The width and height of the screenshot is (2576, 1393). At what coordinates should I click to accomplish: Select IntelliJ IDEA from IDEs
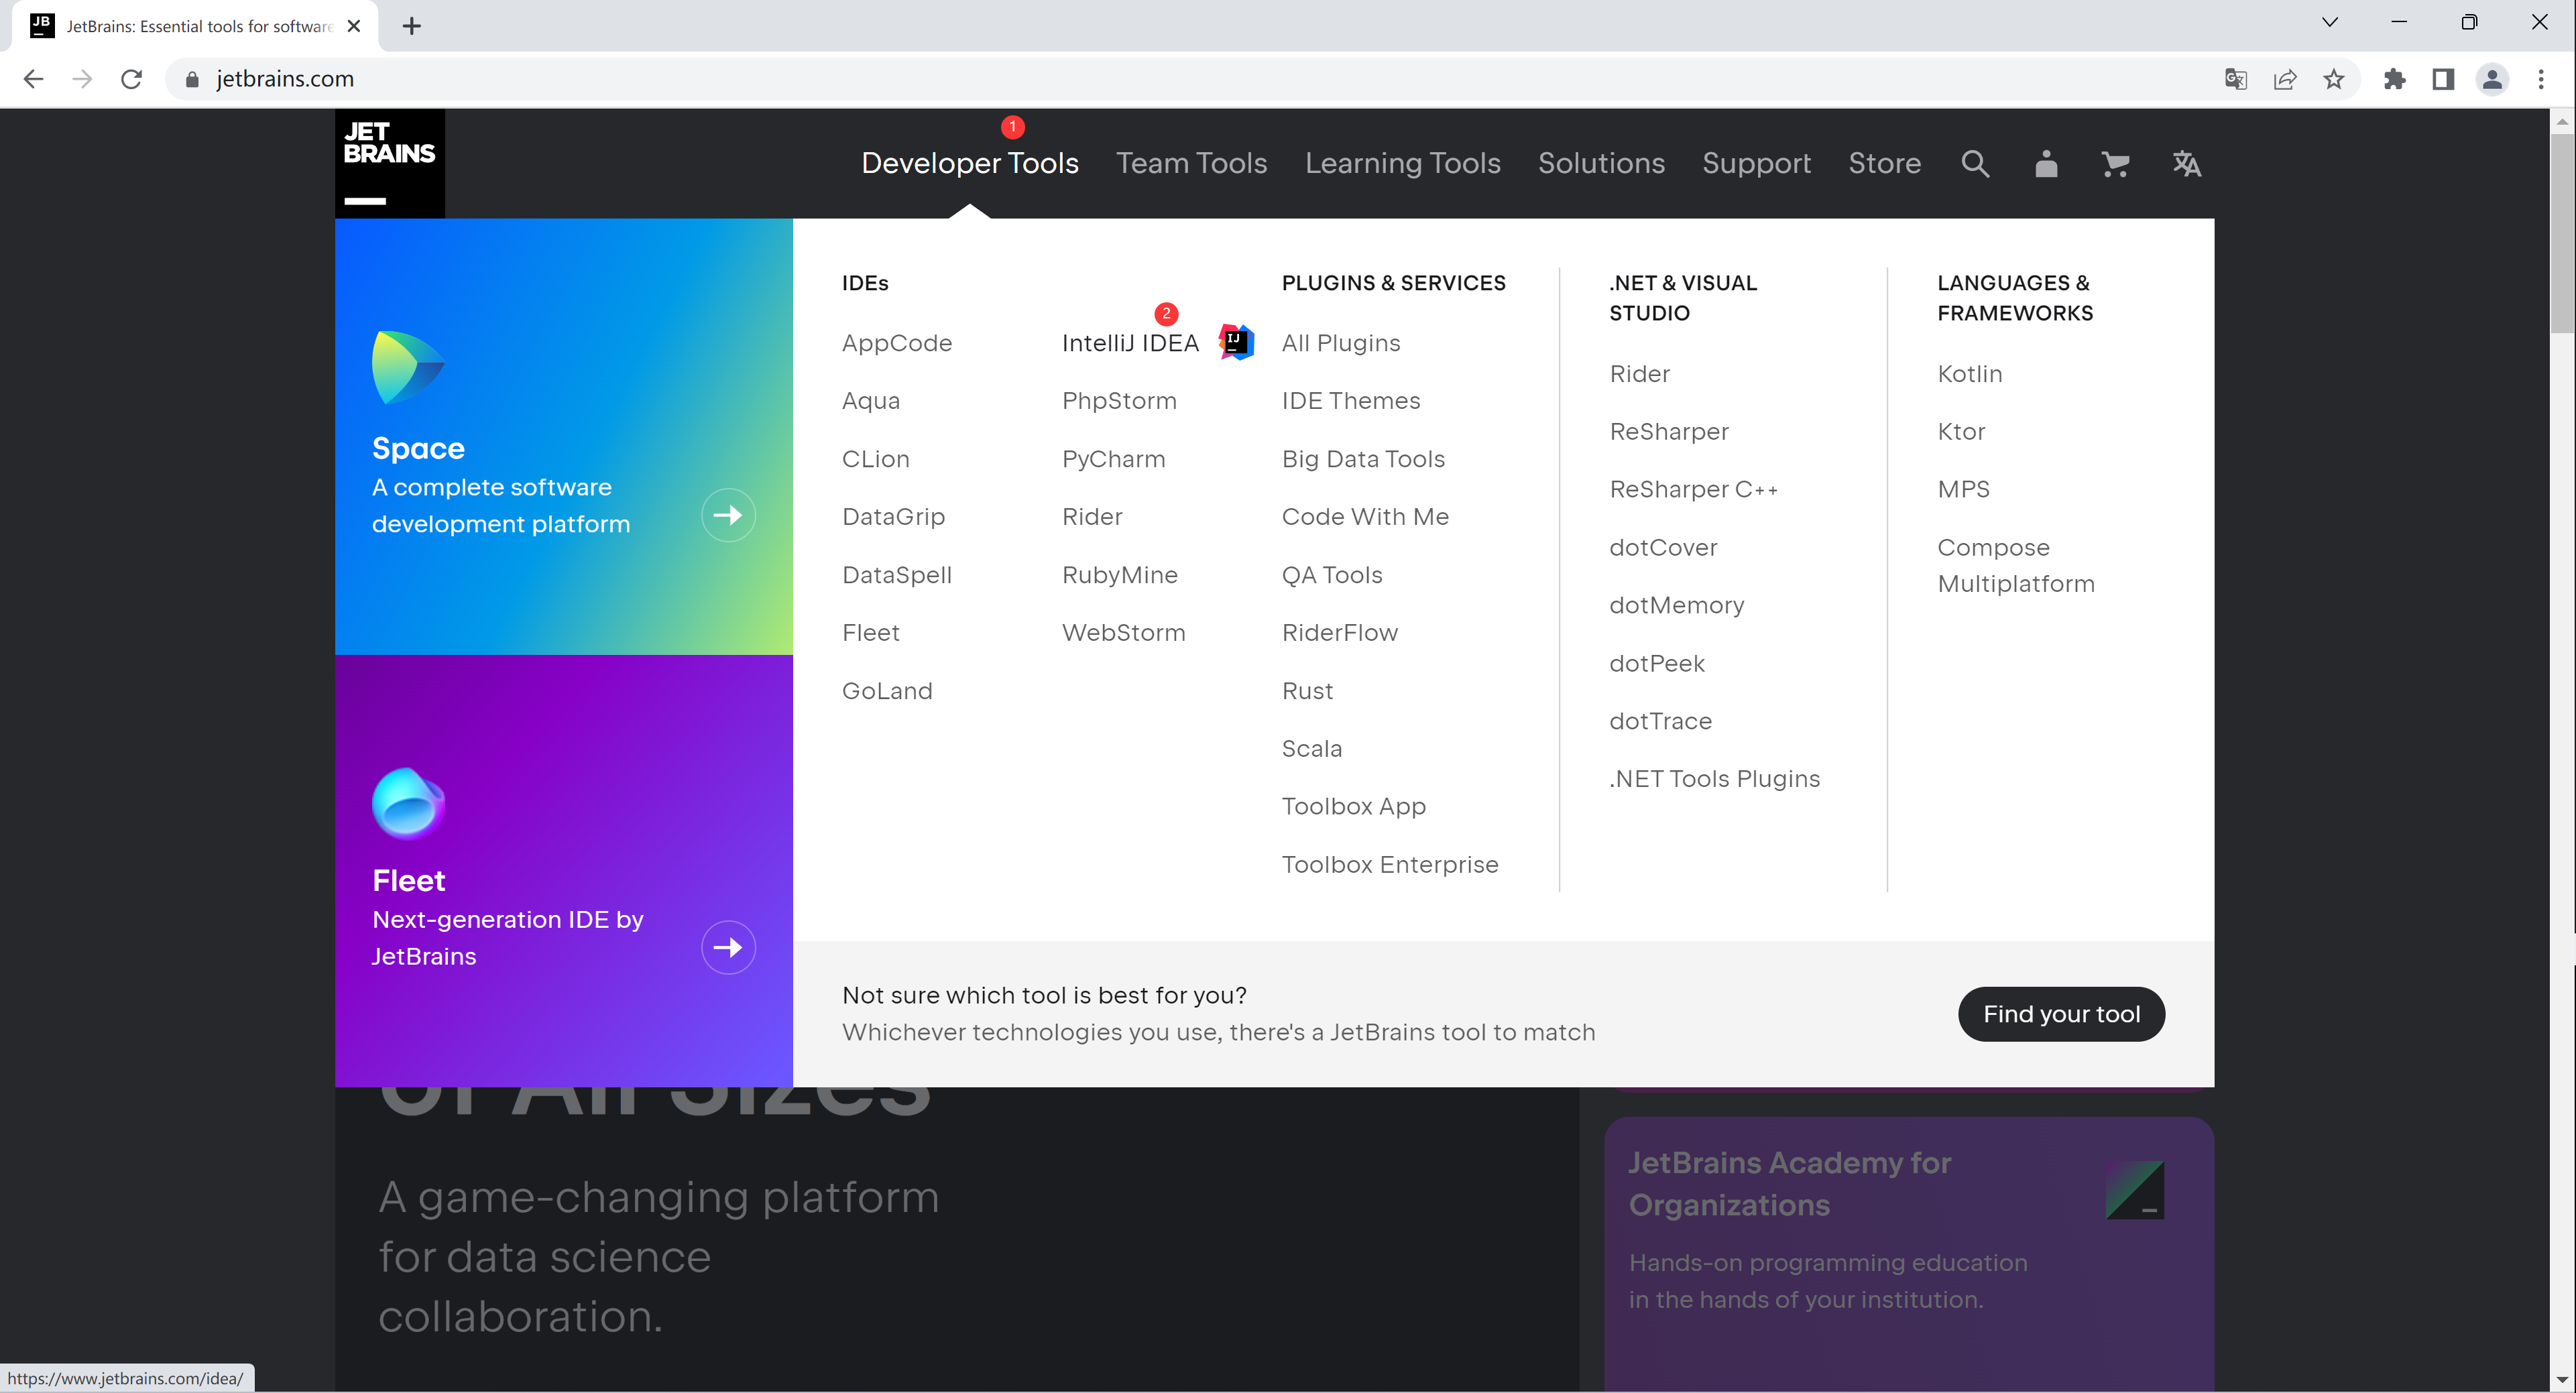click(1130, 343)
